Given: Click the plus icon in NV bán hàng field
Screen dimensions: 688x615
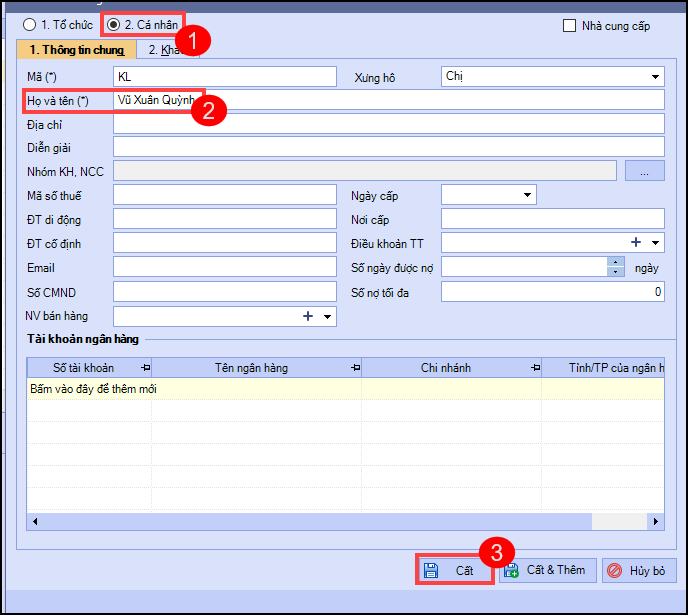Looking at the screenshot, I should [x=308, y=317].
